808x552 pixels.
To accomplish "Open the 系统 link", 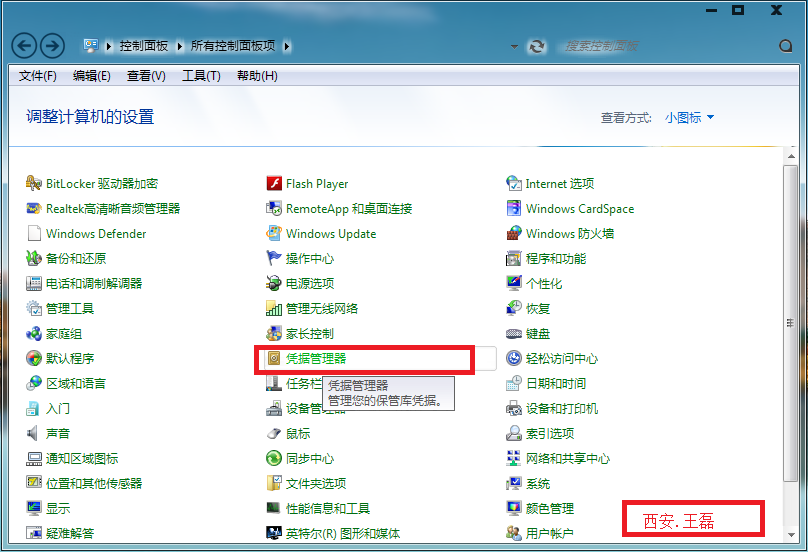I will coord(538,483).
